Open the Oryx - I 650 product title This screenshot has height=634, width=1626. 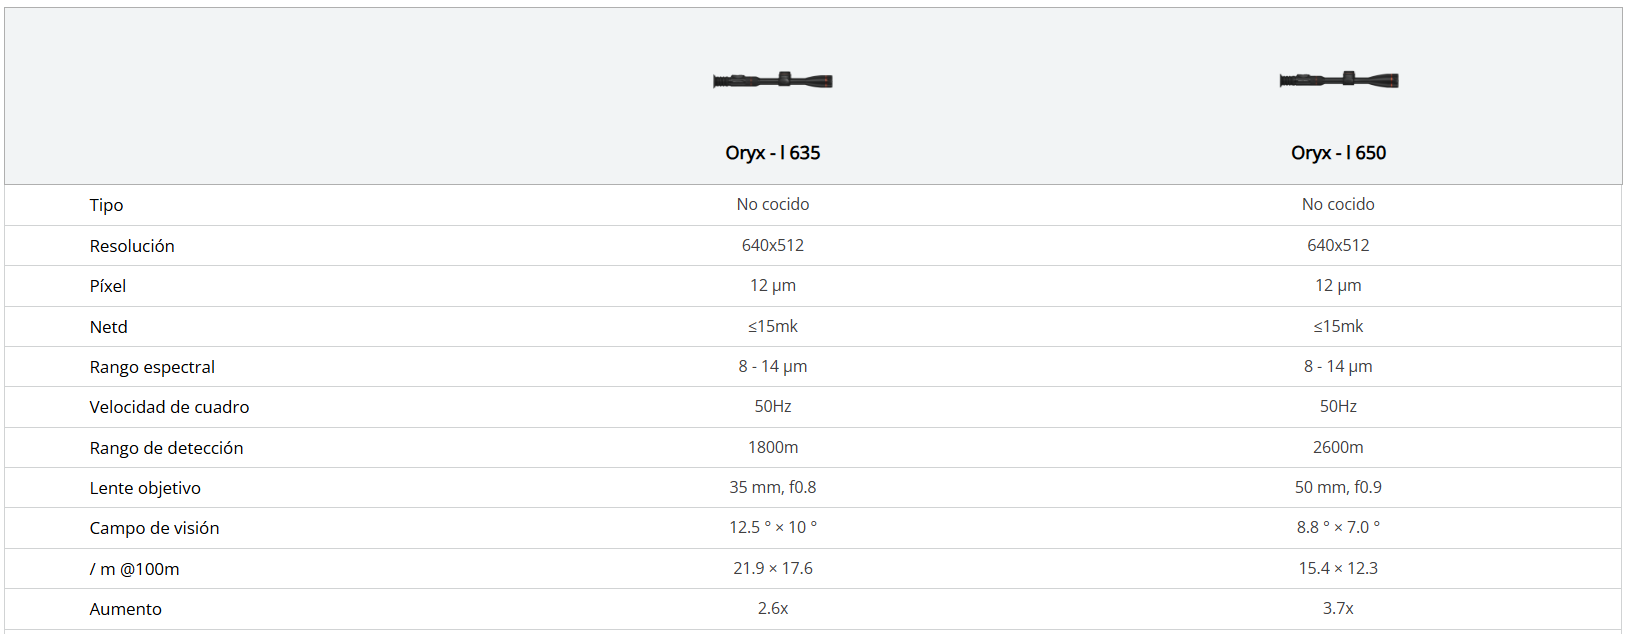(x=1338, y=153)
